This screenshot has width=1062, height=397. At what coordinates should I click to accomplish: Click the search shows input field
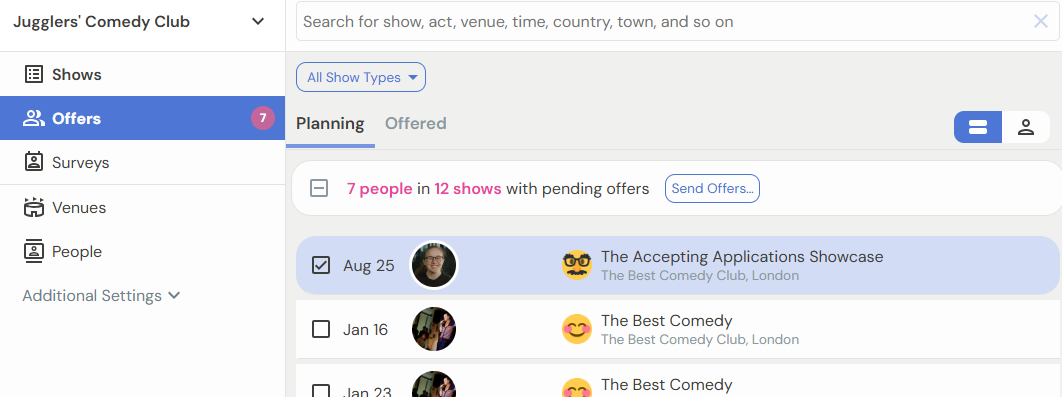[664, 22]
